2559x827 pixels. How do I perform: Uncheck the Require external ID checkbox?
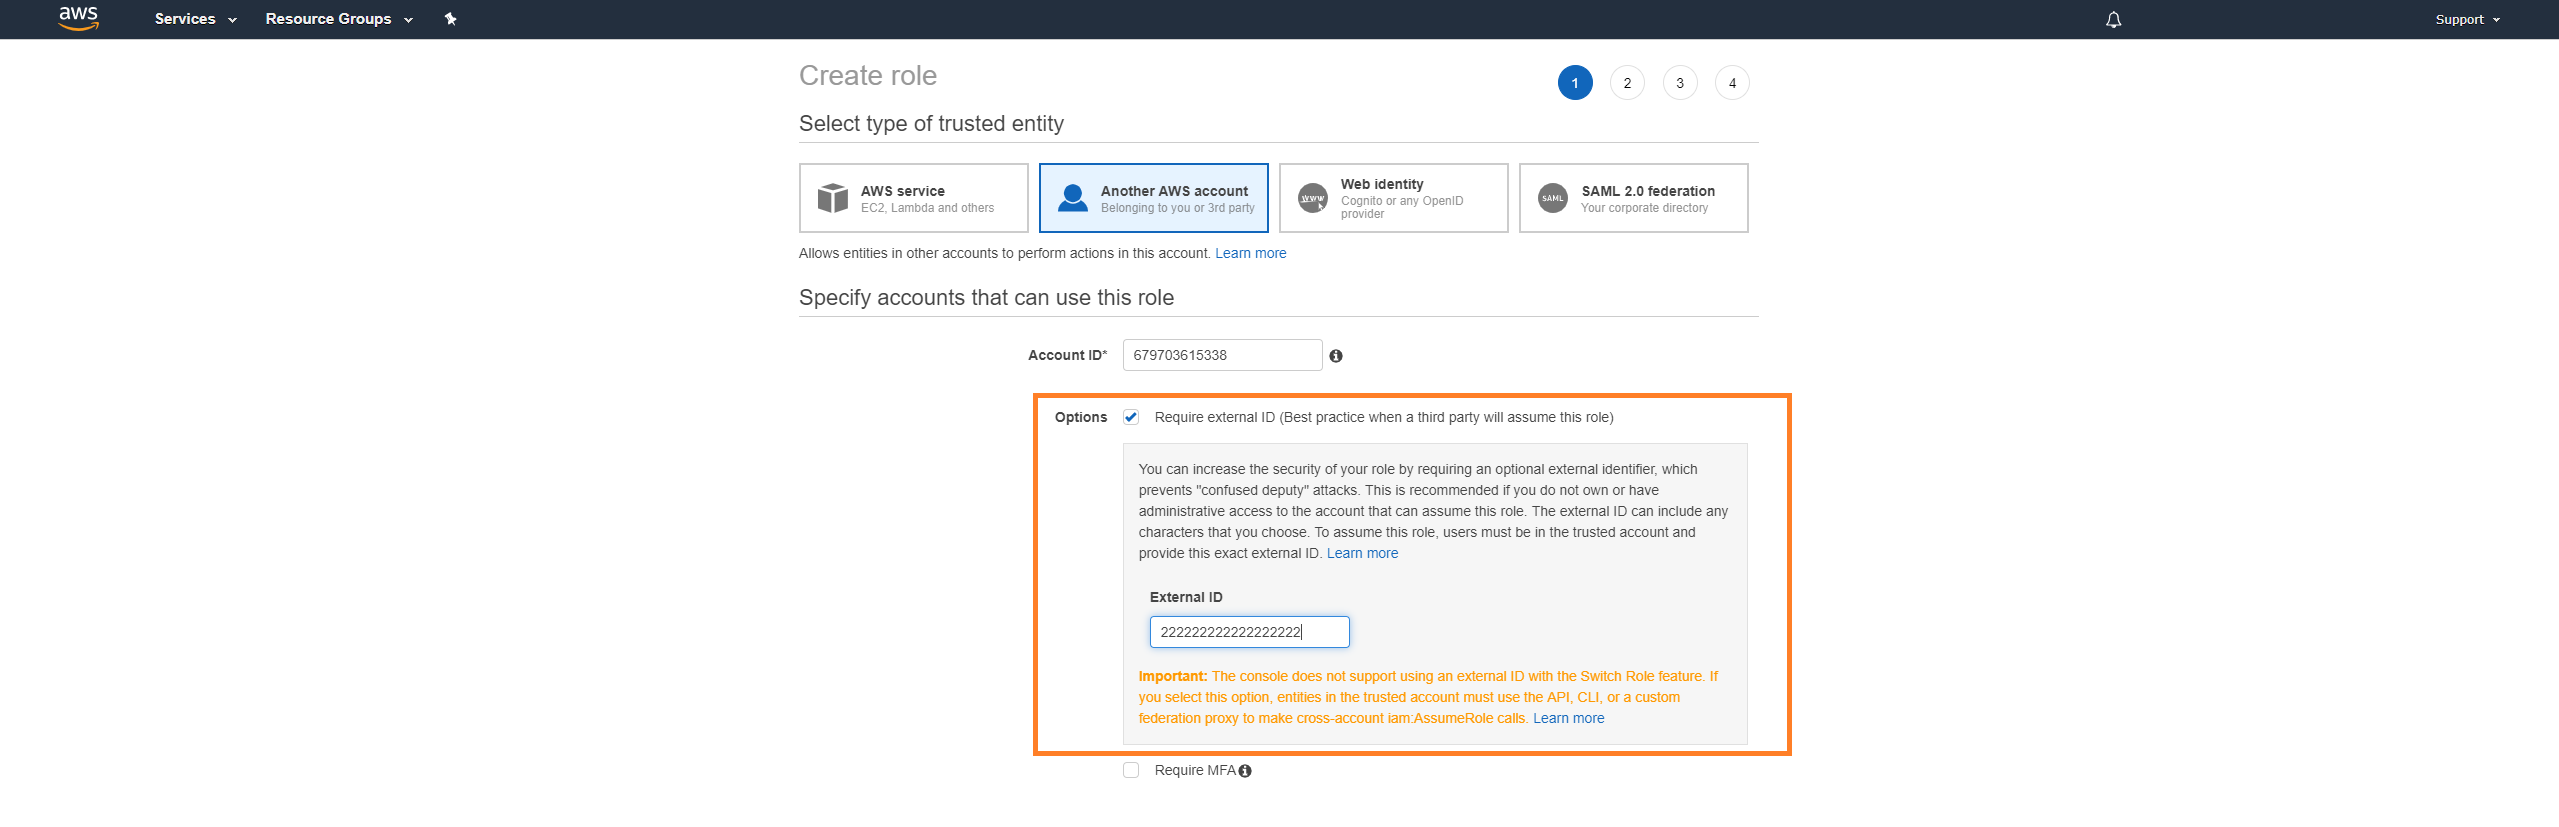1131,417
